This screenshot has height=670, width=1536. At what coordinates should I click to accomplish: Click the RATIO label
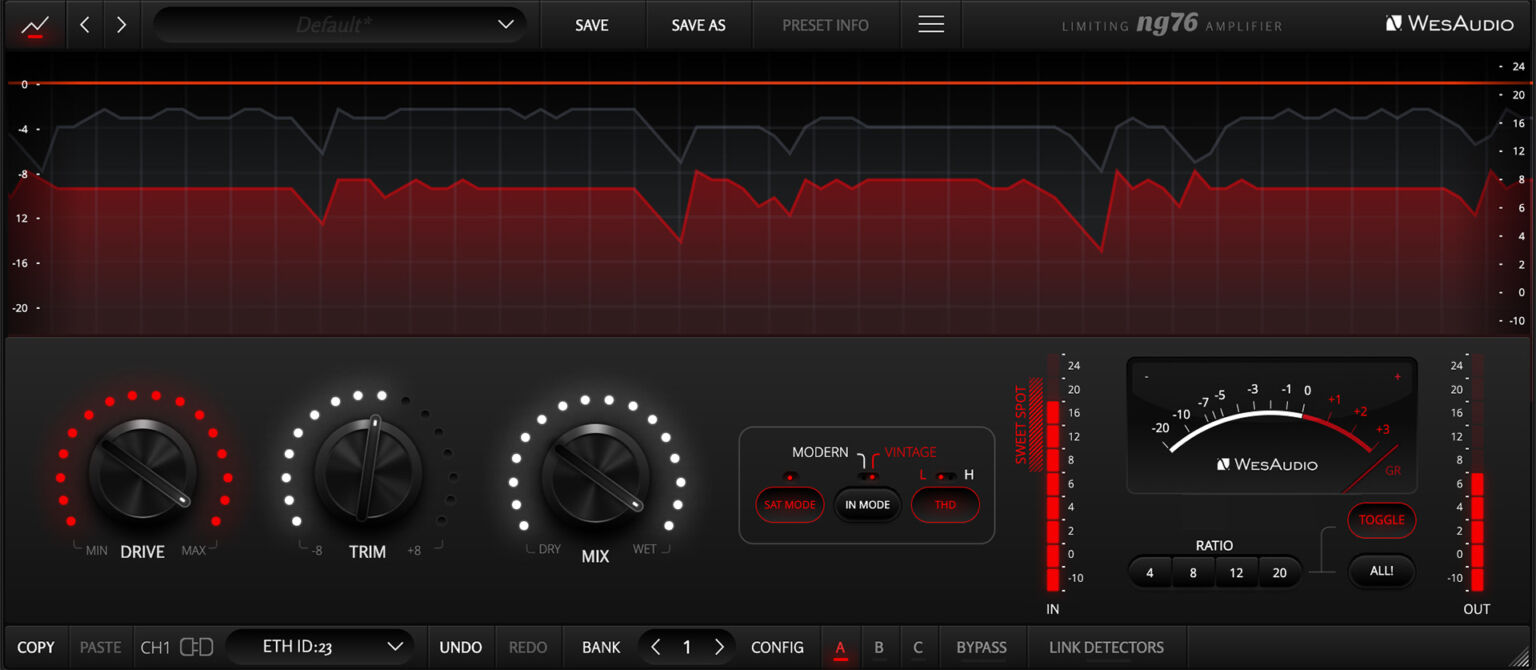pos(1214,546)
